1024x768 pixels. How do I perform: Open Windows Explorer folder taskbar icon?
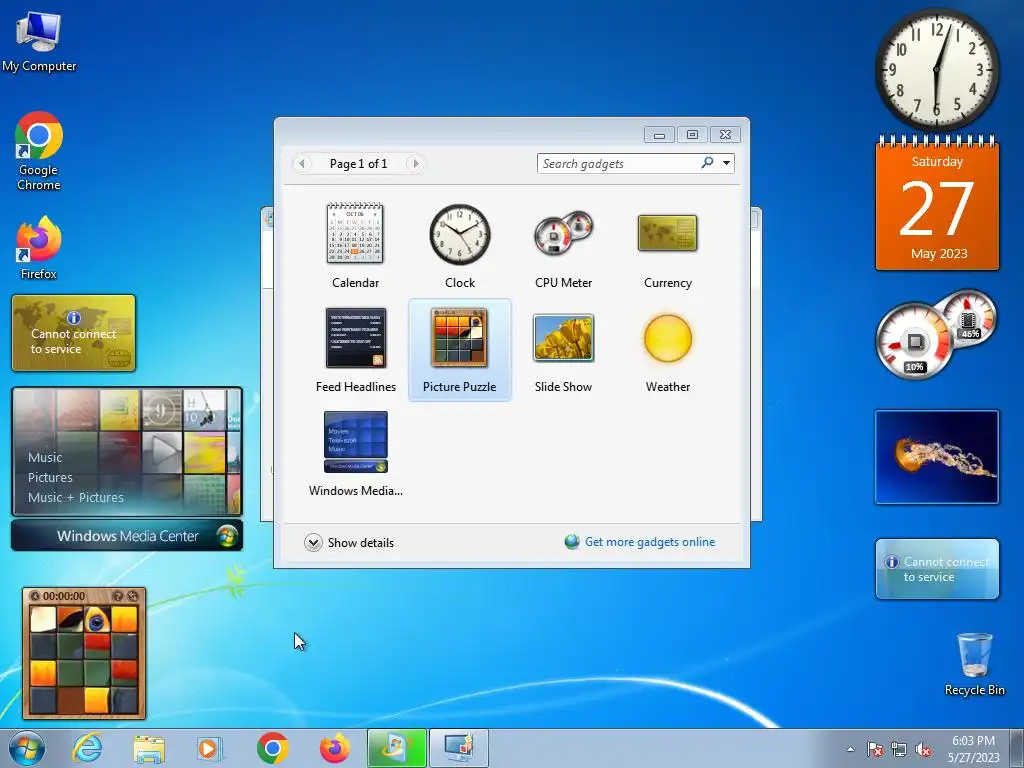(x=149, y=748)
